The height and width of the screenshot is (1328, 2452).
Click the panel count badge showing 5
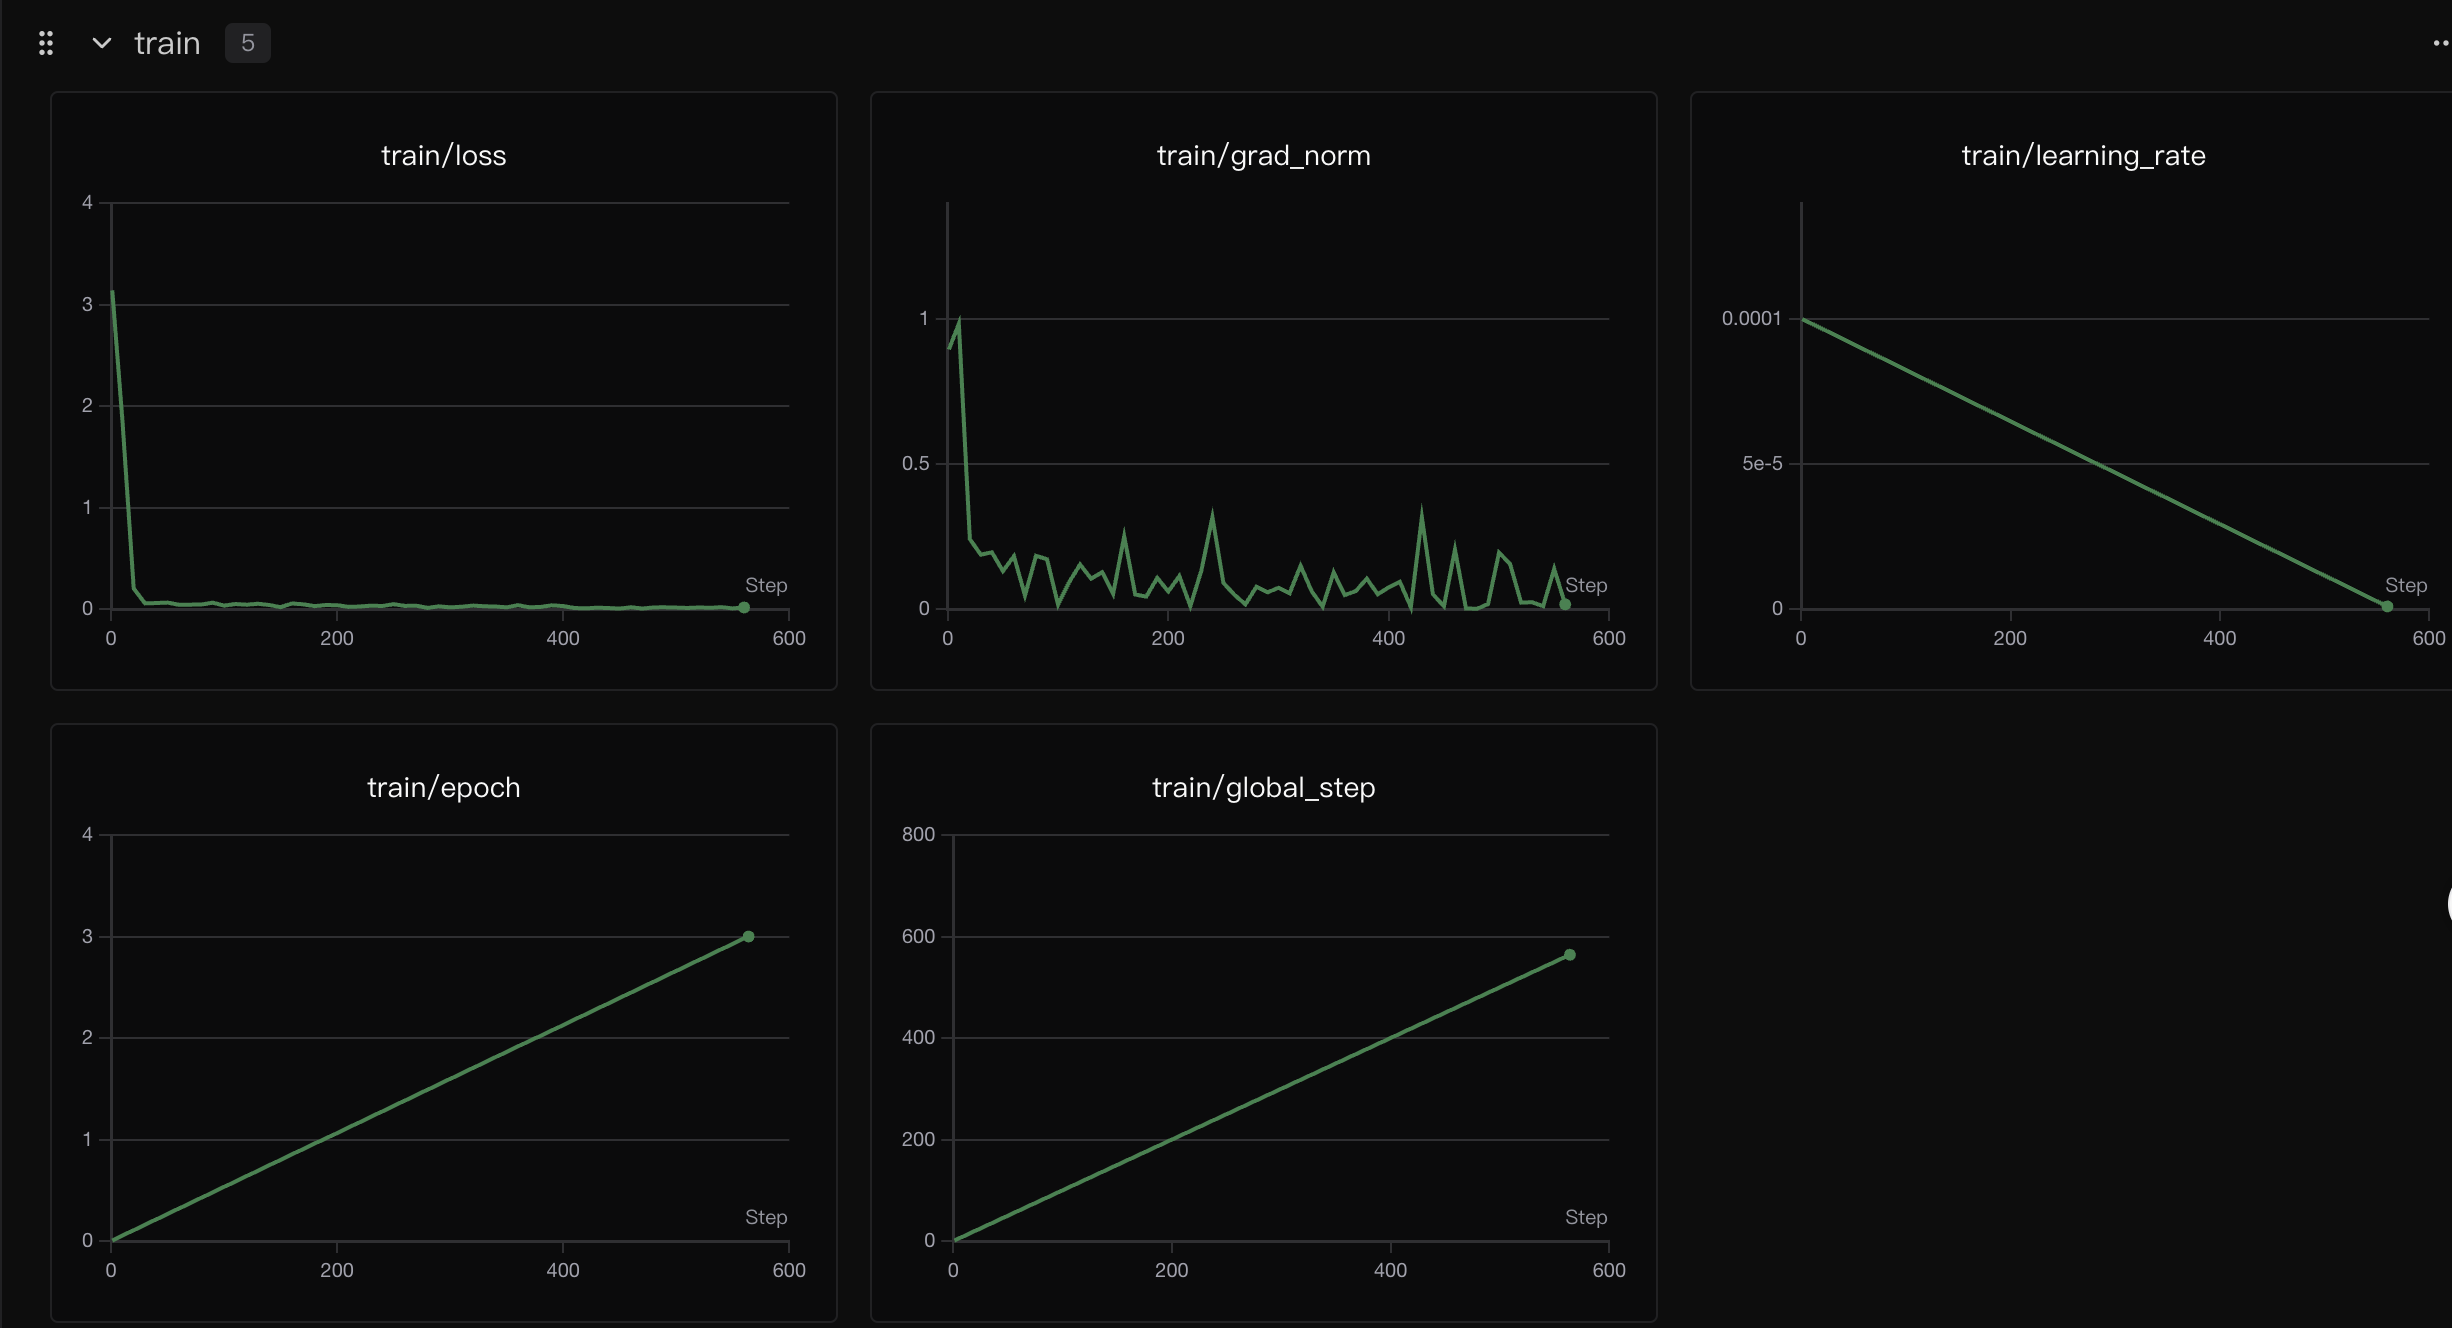click(x=247, y=43)
